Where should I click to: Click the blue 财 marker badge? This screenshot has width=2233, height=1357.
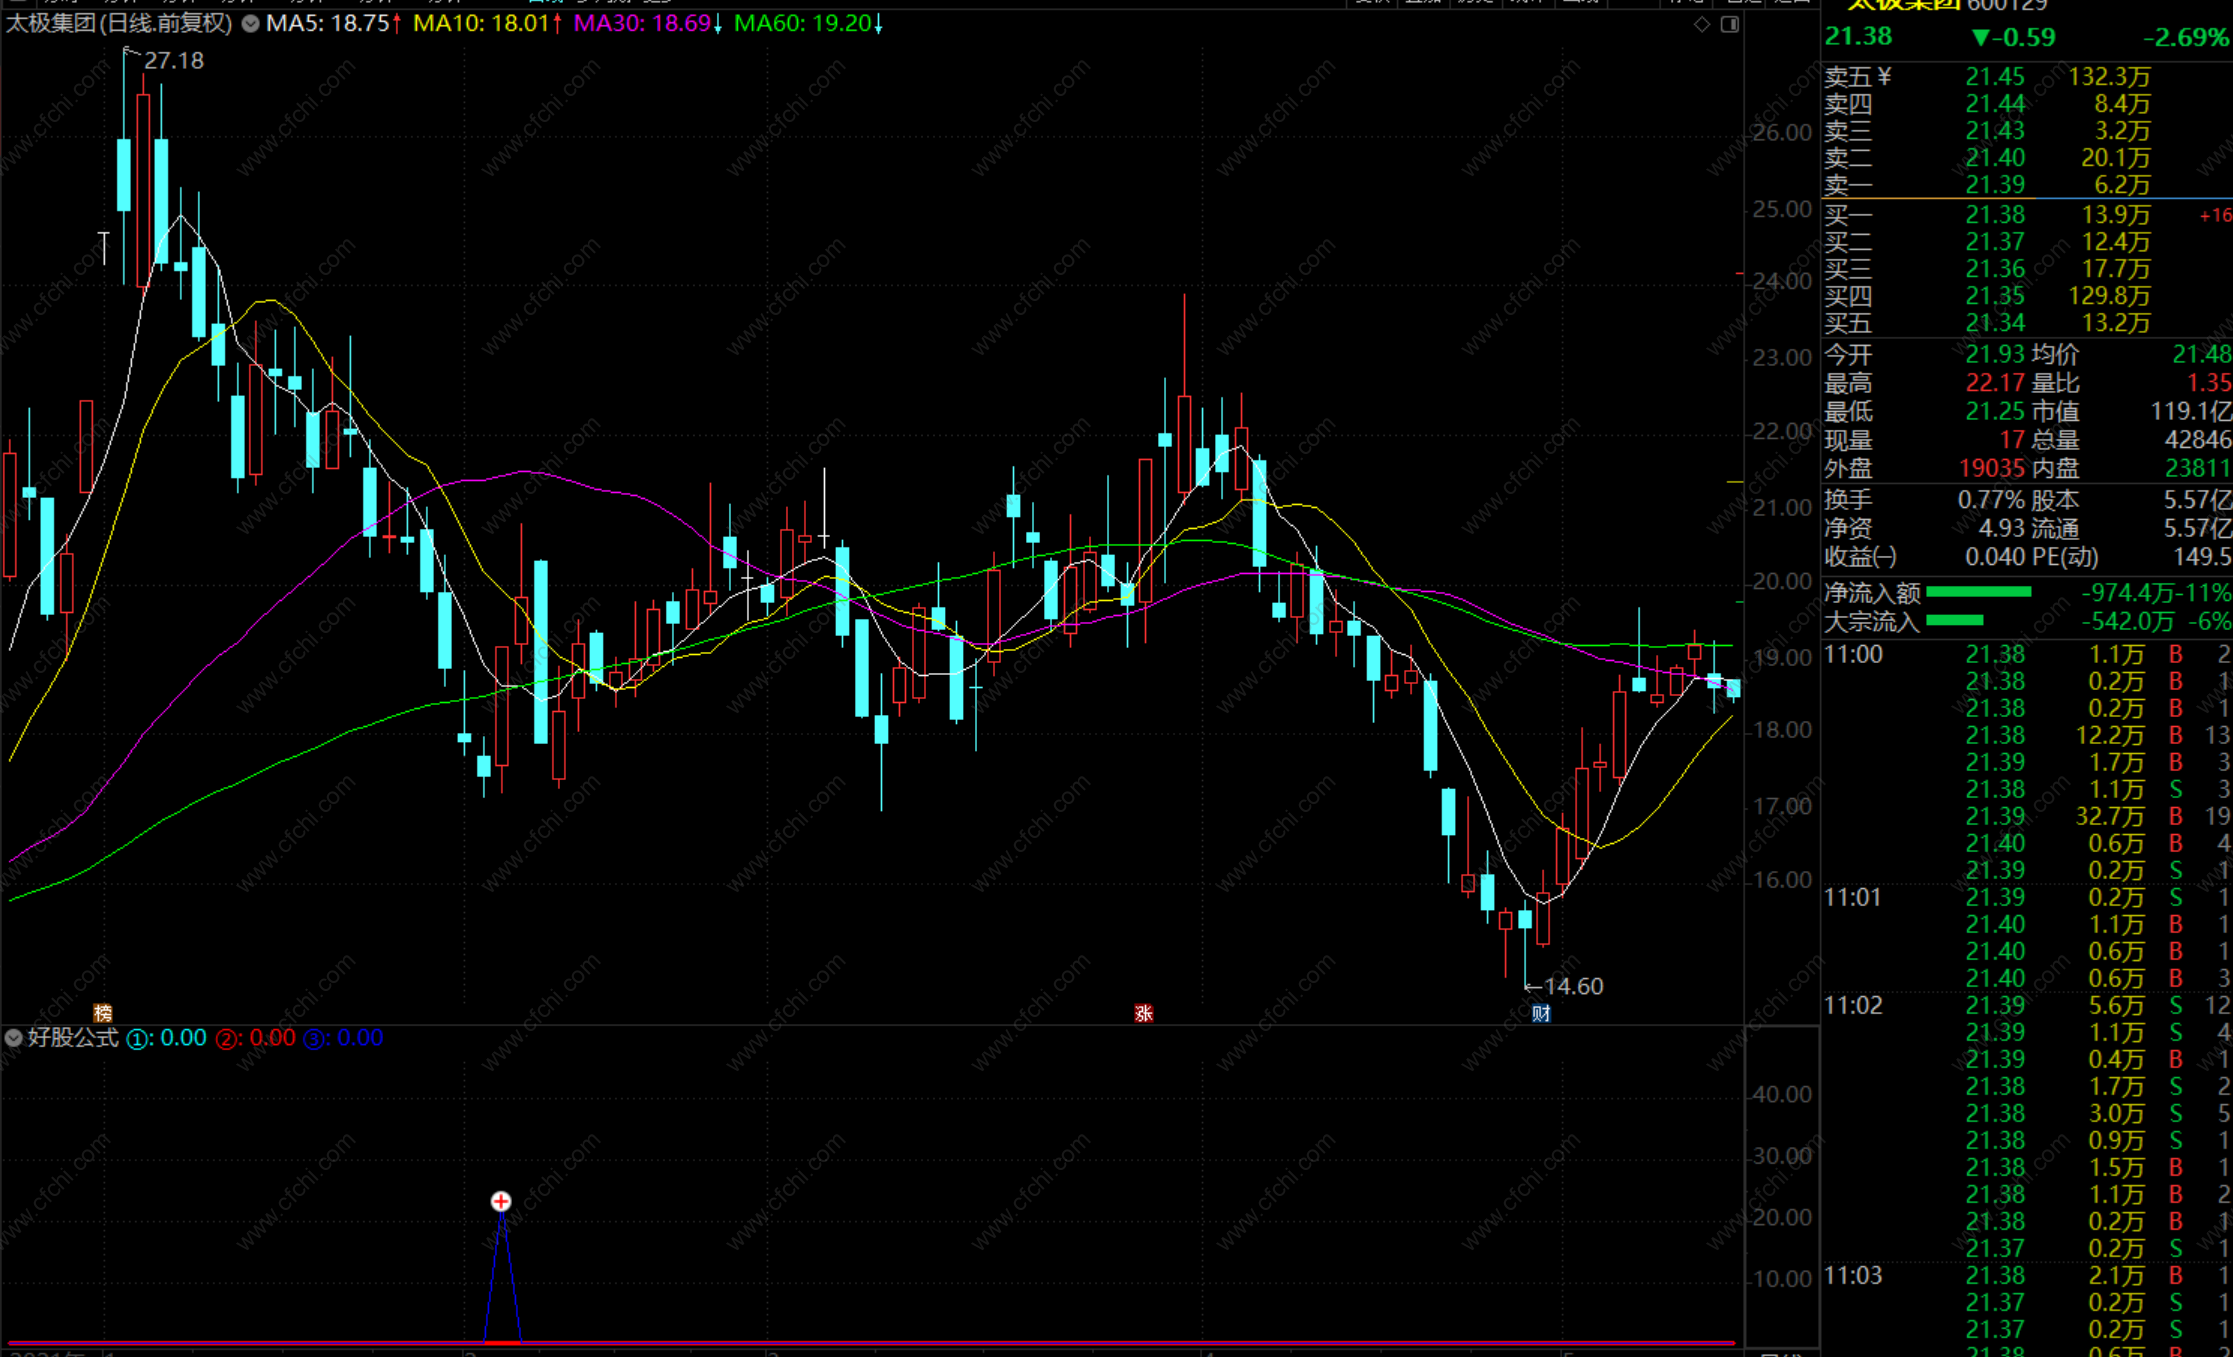(x=1541, y=1013)
